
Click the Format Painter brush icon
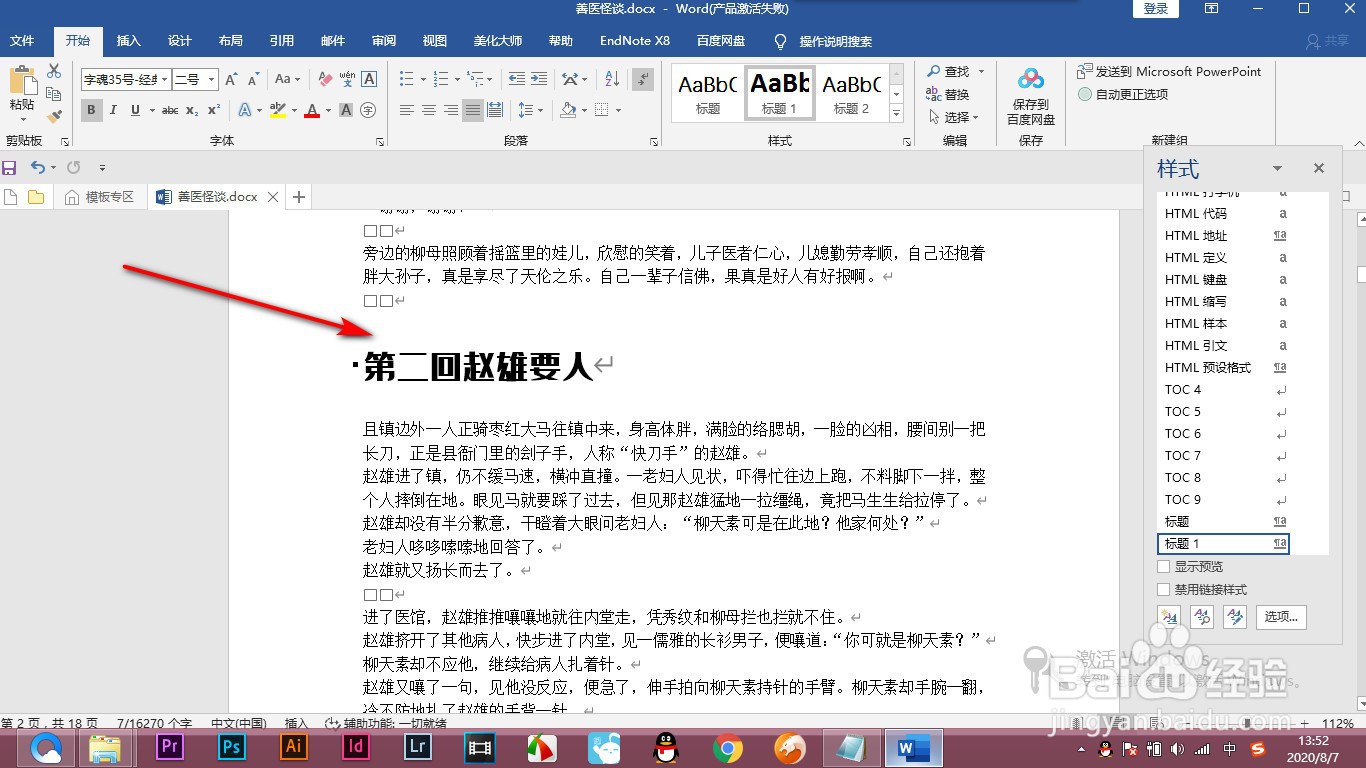54,116
